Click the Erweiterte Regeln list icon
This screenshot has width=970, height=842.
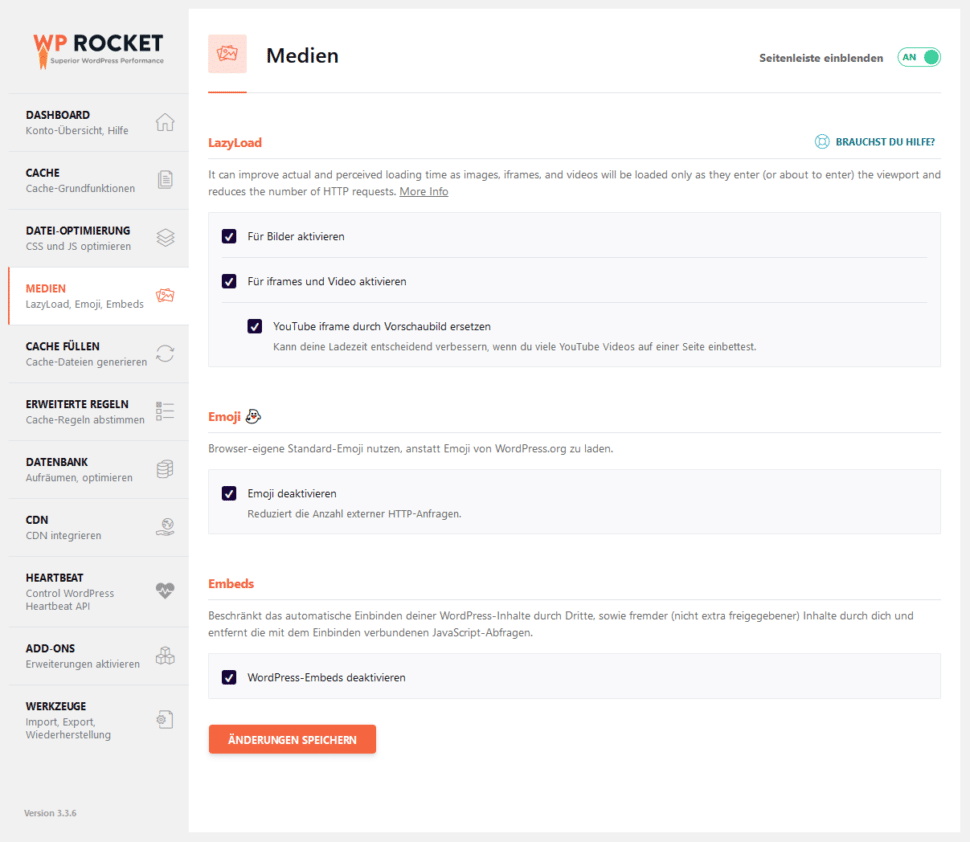(x=165, y=411)
